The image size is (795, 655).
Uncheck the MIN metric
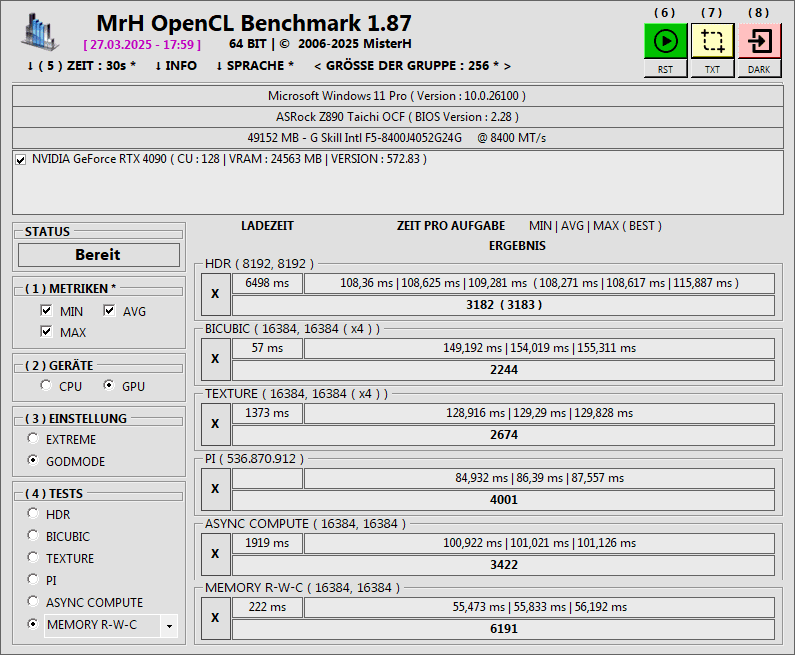tap(46, 310)
